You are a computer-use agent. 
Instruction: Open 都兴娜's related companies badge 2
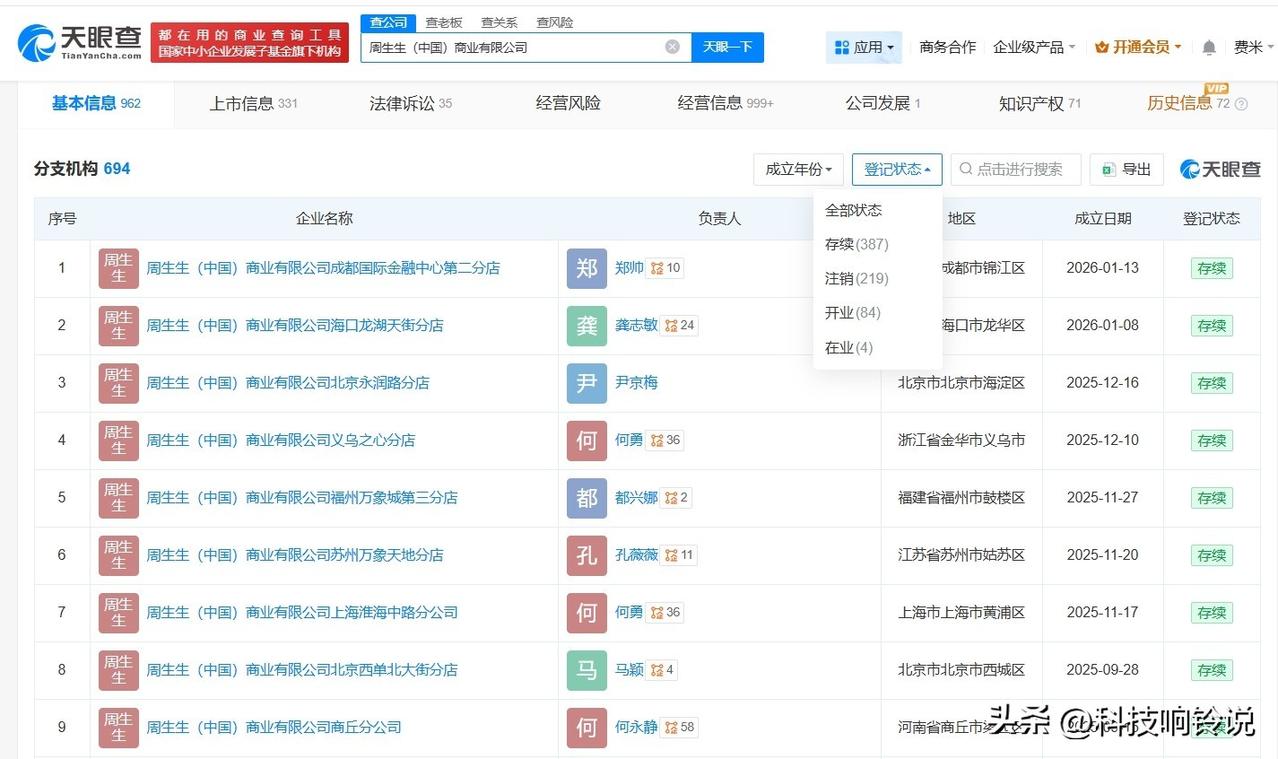click(x=676, y=498)
